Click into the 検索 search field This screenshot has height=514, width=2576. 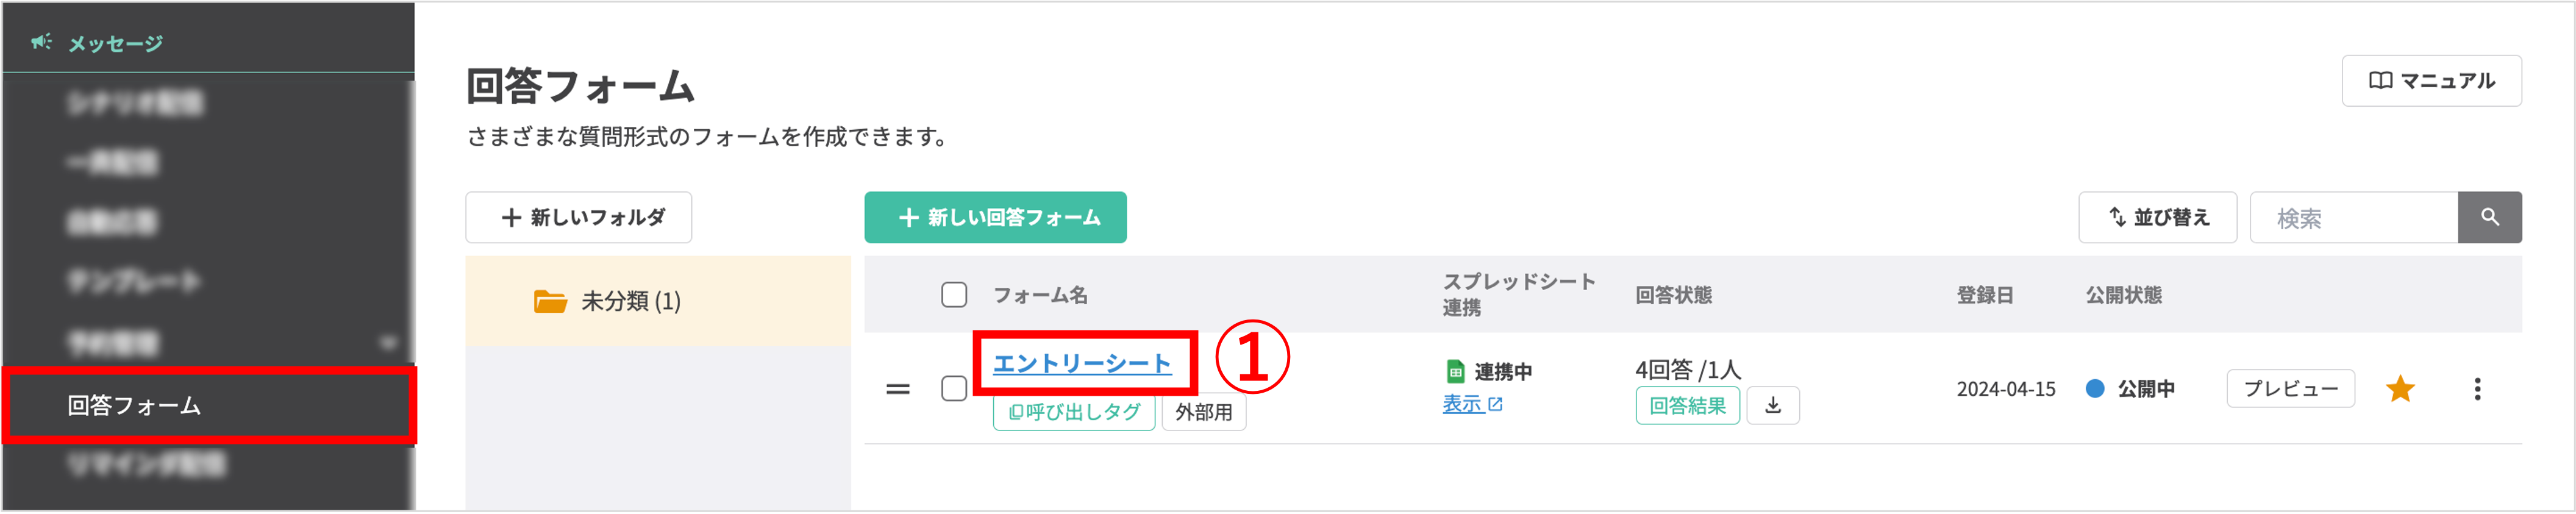coord(2353,218)
